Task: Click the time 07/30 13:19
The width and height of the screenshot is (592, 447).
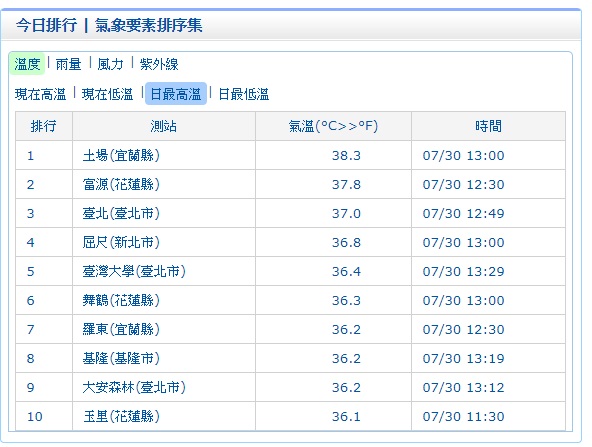Action: click(463, 359)
